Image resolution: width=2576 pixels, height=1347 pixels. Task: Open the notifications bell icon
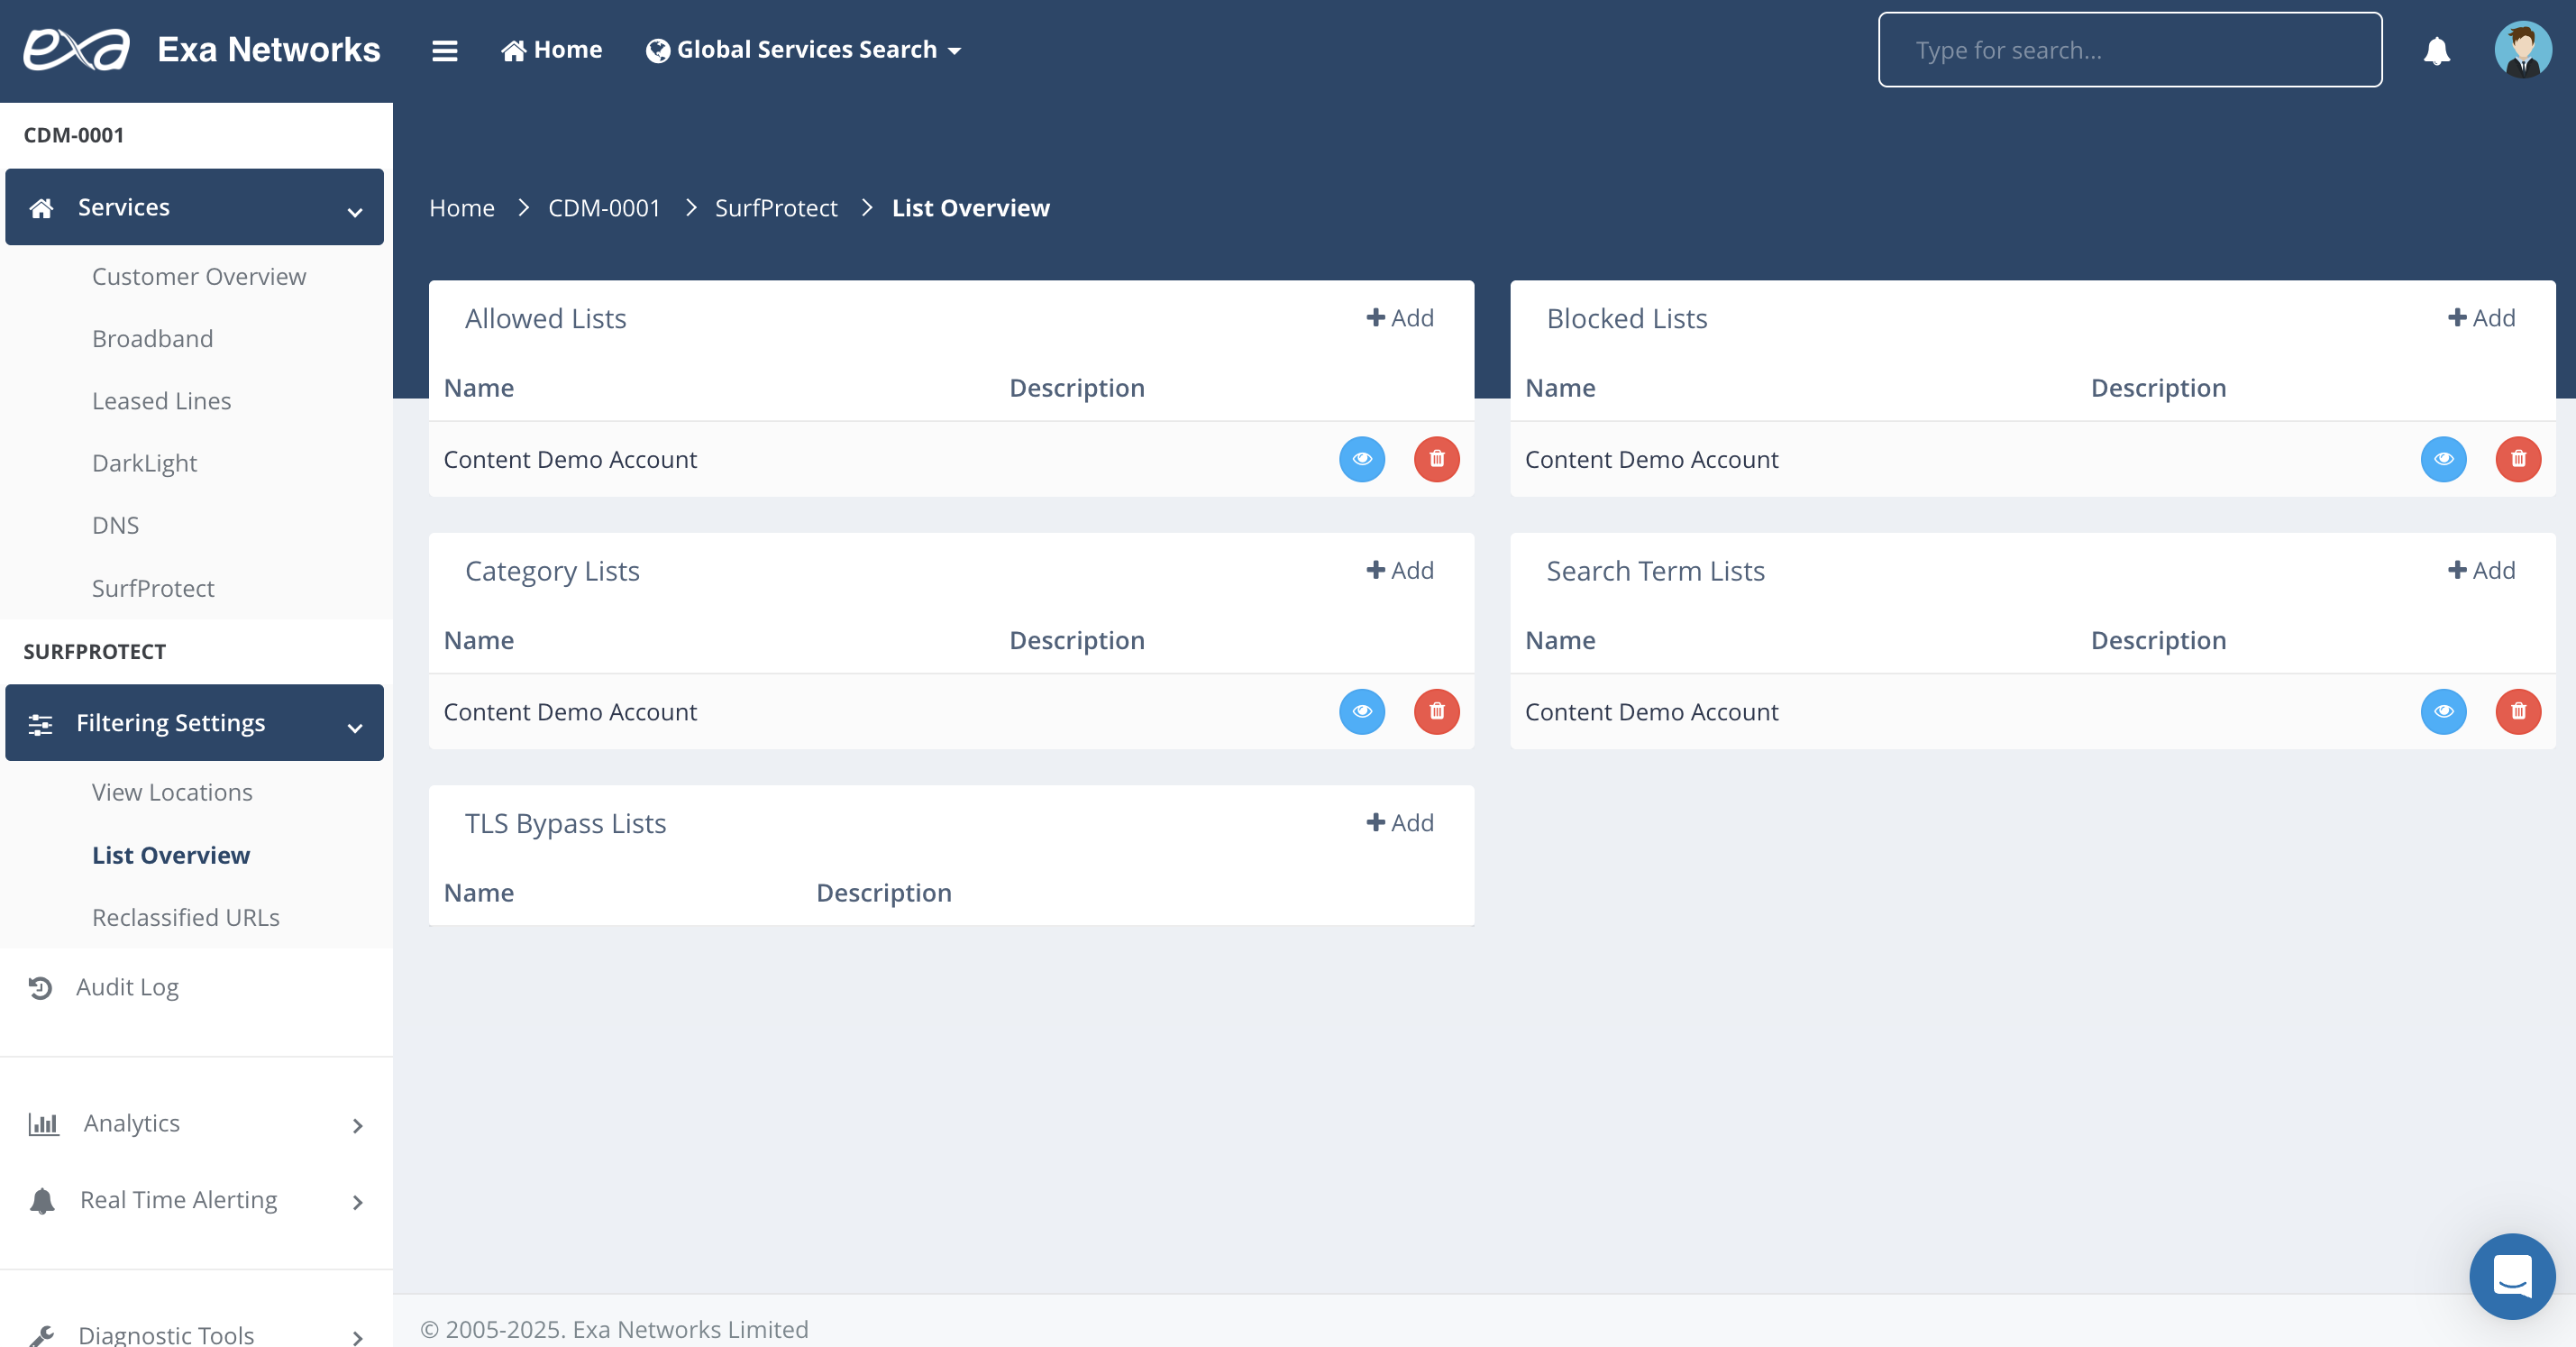click(x=2436, y=50)
